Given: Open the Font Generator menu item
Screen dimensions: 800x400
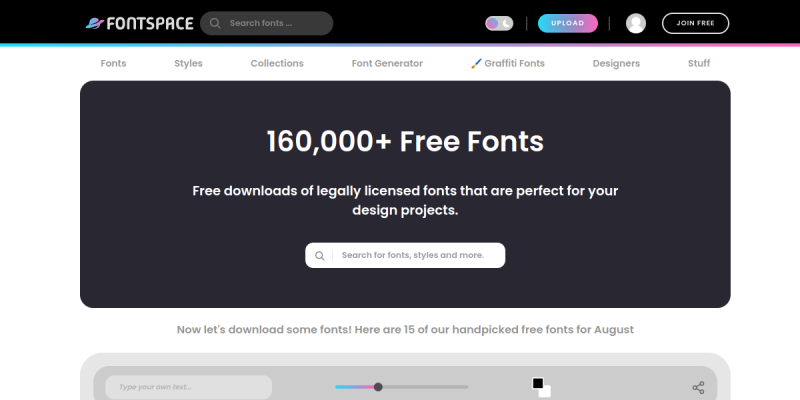Looking at the screenshot, I should 387,63.
